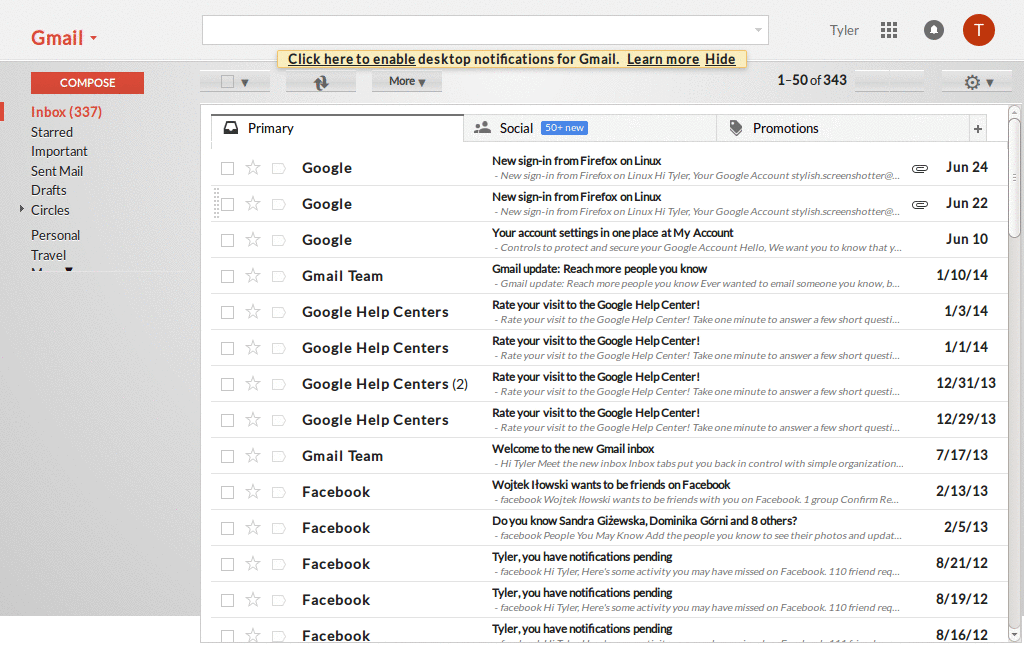
Task: Switch to the Social tab
Action: (x=590, y=129)
